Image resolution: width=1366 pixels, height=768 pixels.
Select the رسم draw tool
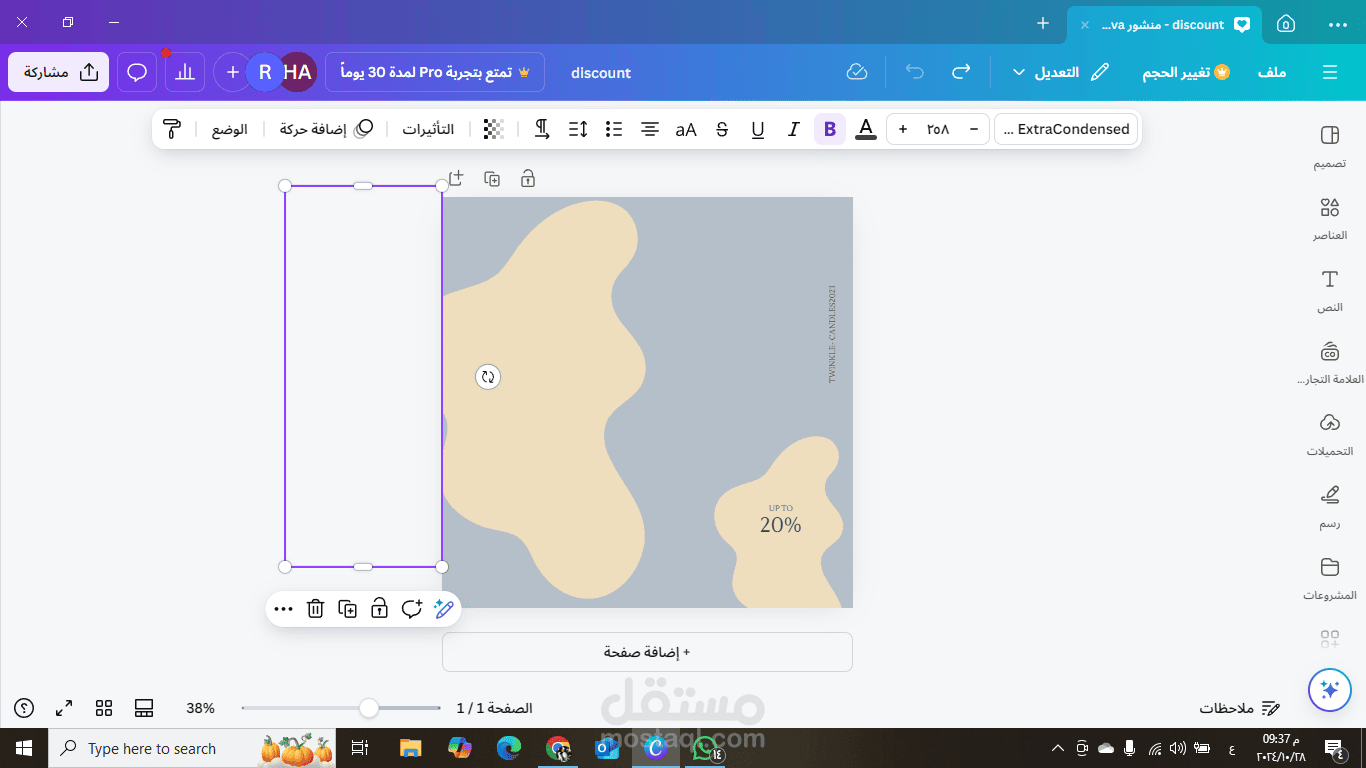(x=1329, y=507)
